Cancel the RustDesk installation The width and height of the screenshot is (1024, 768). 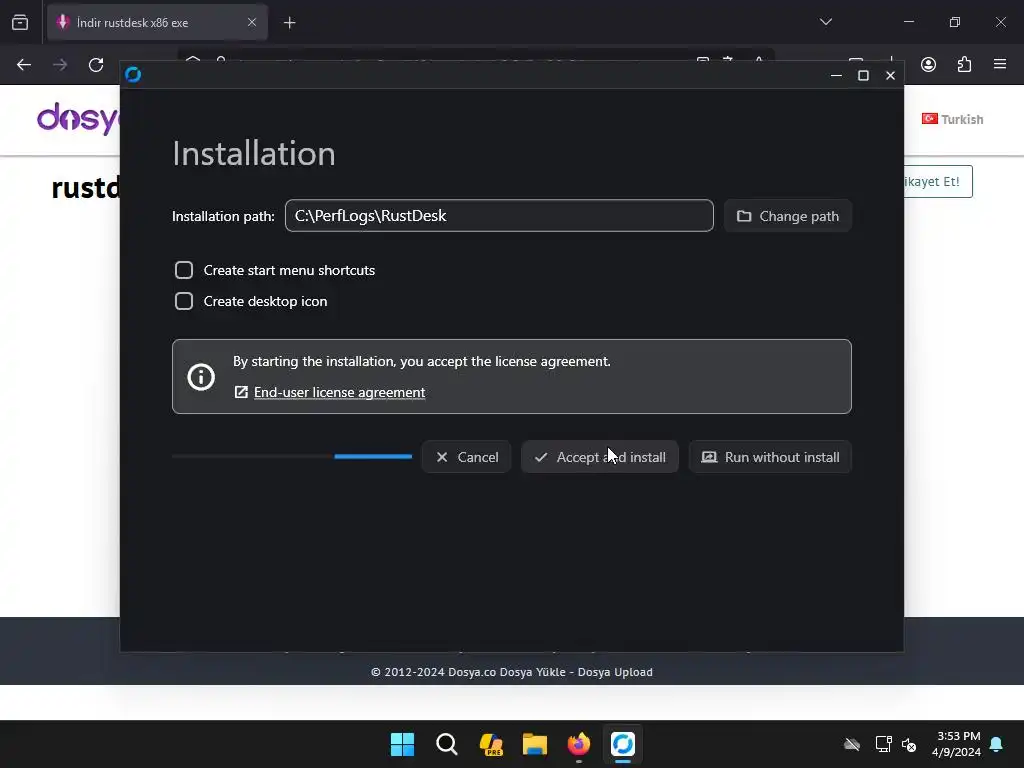point(466,457)
